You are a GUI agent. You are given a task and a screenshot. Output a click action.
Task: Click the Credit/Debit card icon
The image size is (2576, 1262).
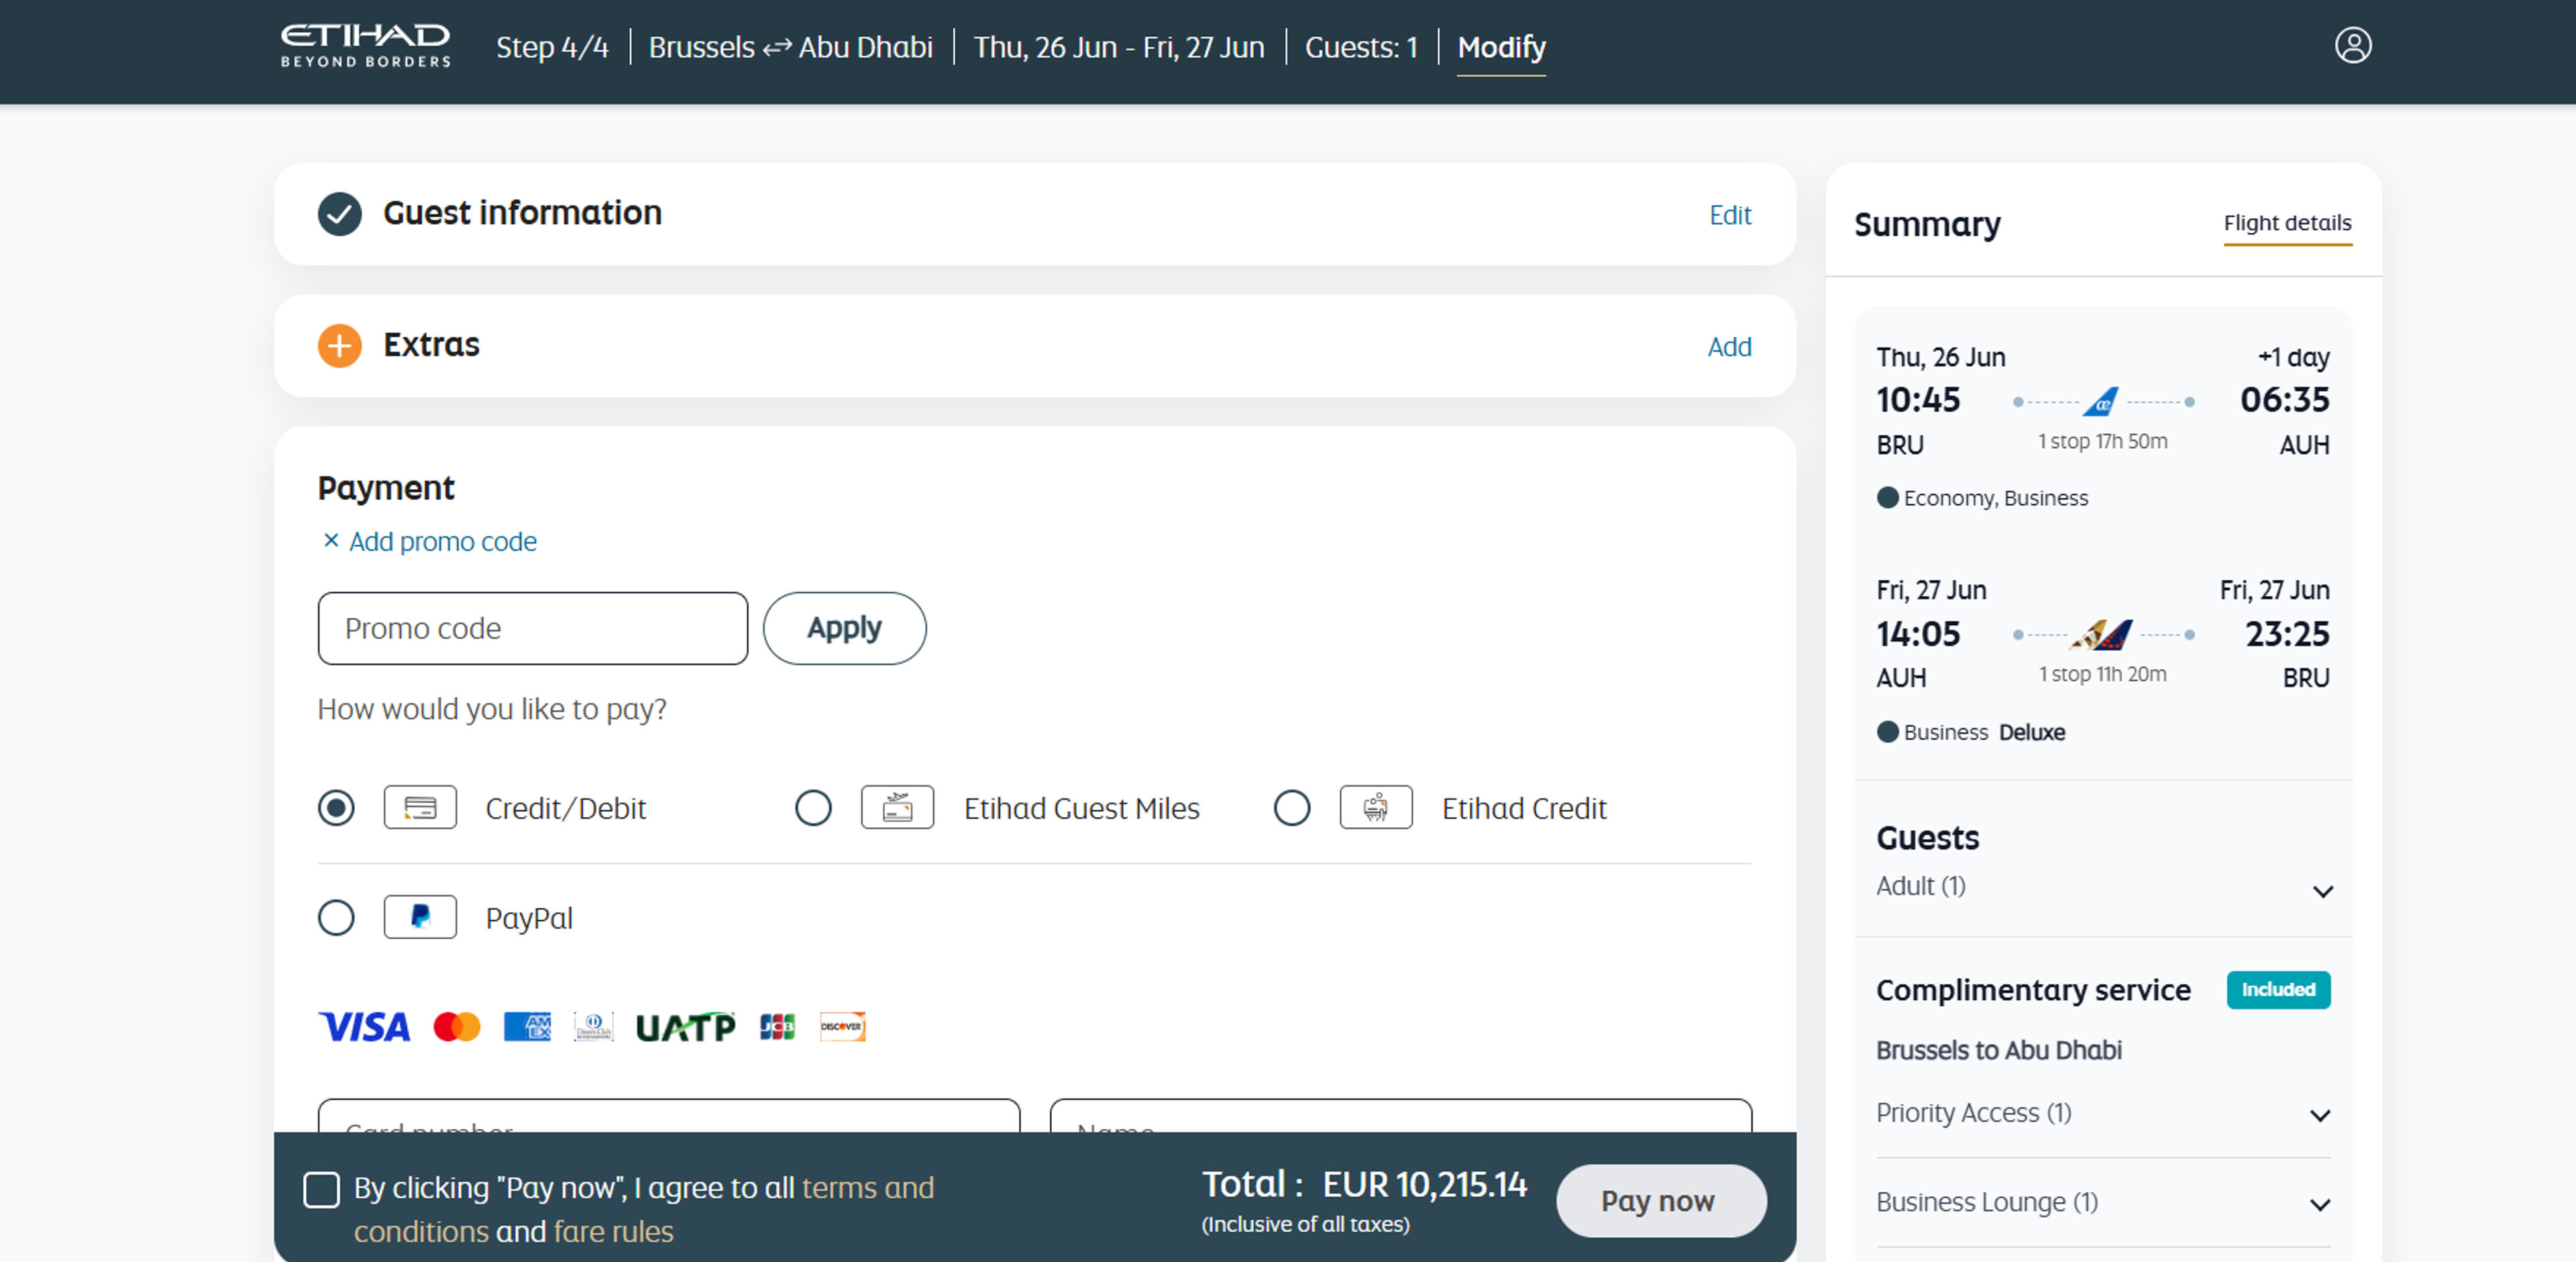coord(420,807)
